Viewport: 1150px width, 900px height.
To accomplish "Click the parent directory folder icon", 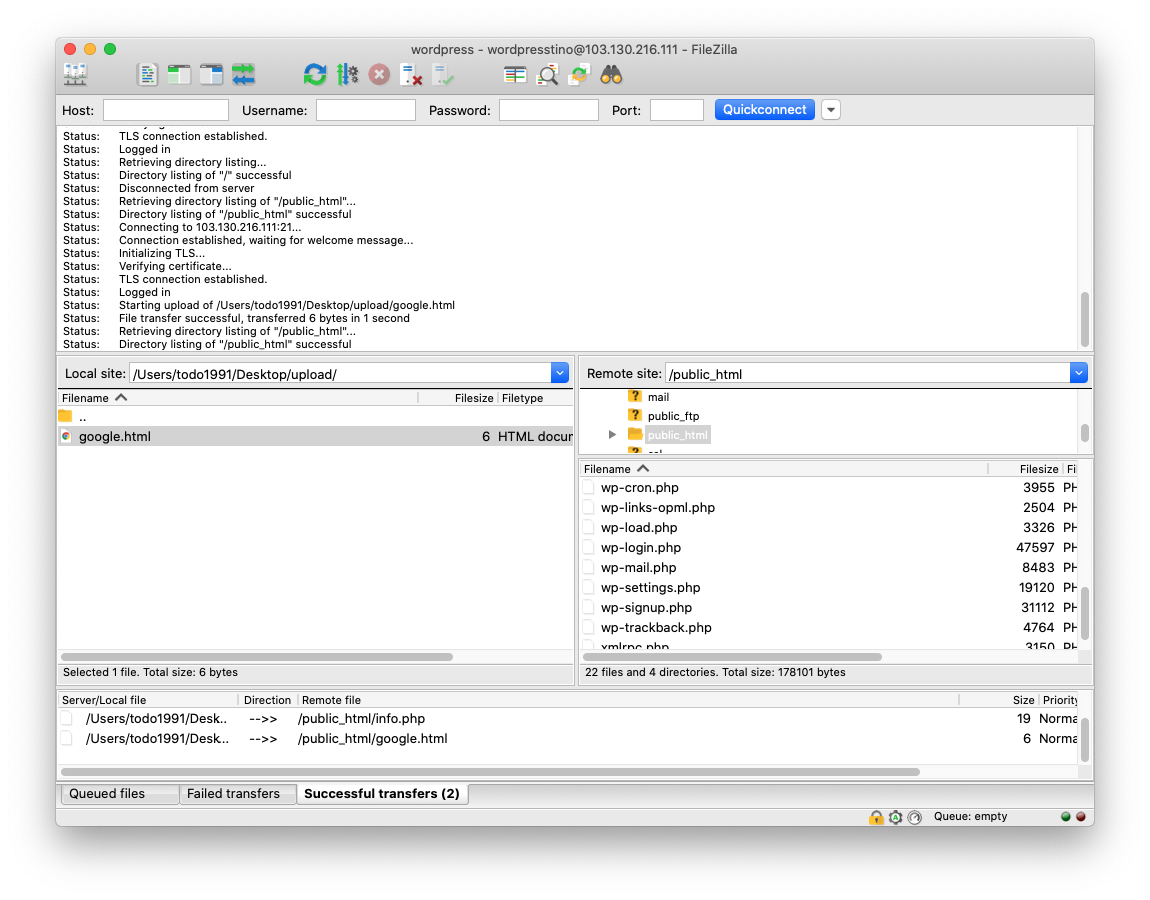I will click(65, 417).
